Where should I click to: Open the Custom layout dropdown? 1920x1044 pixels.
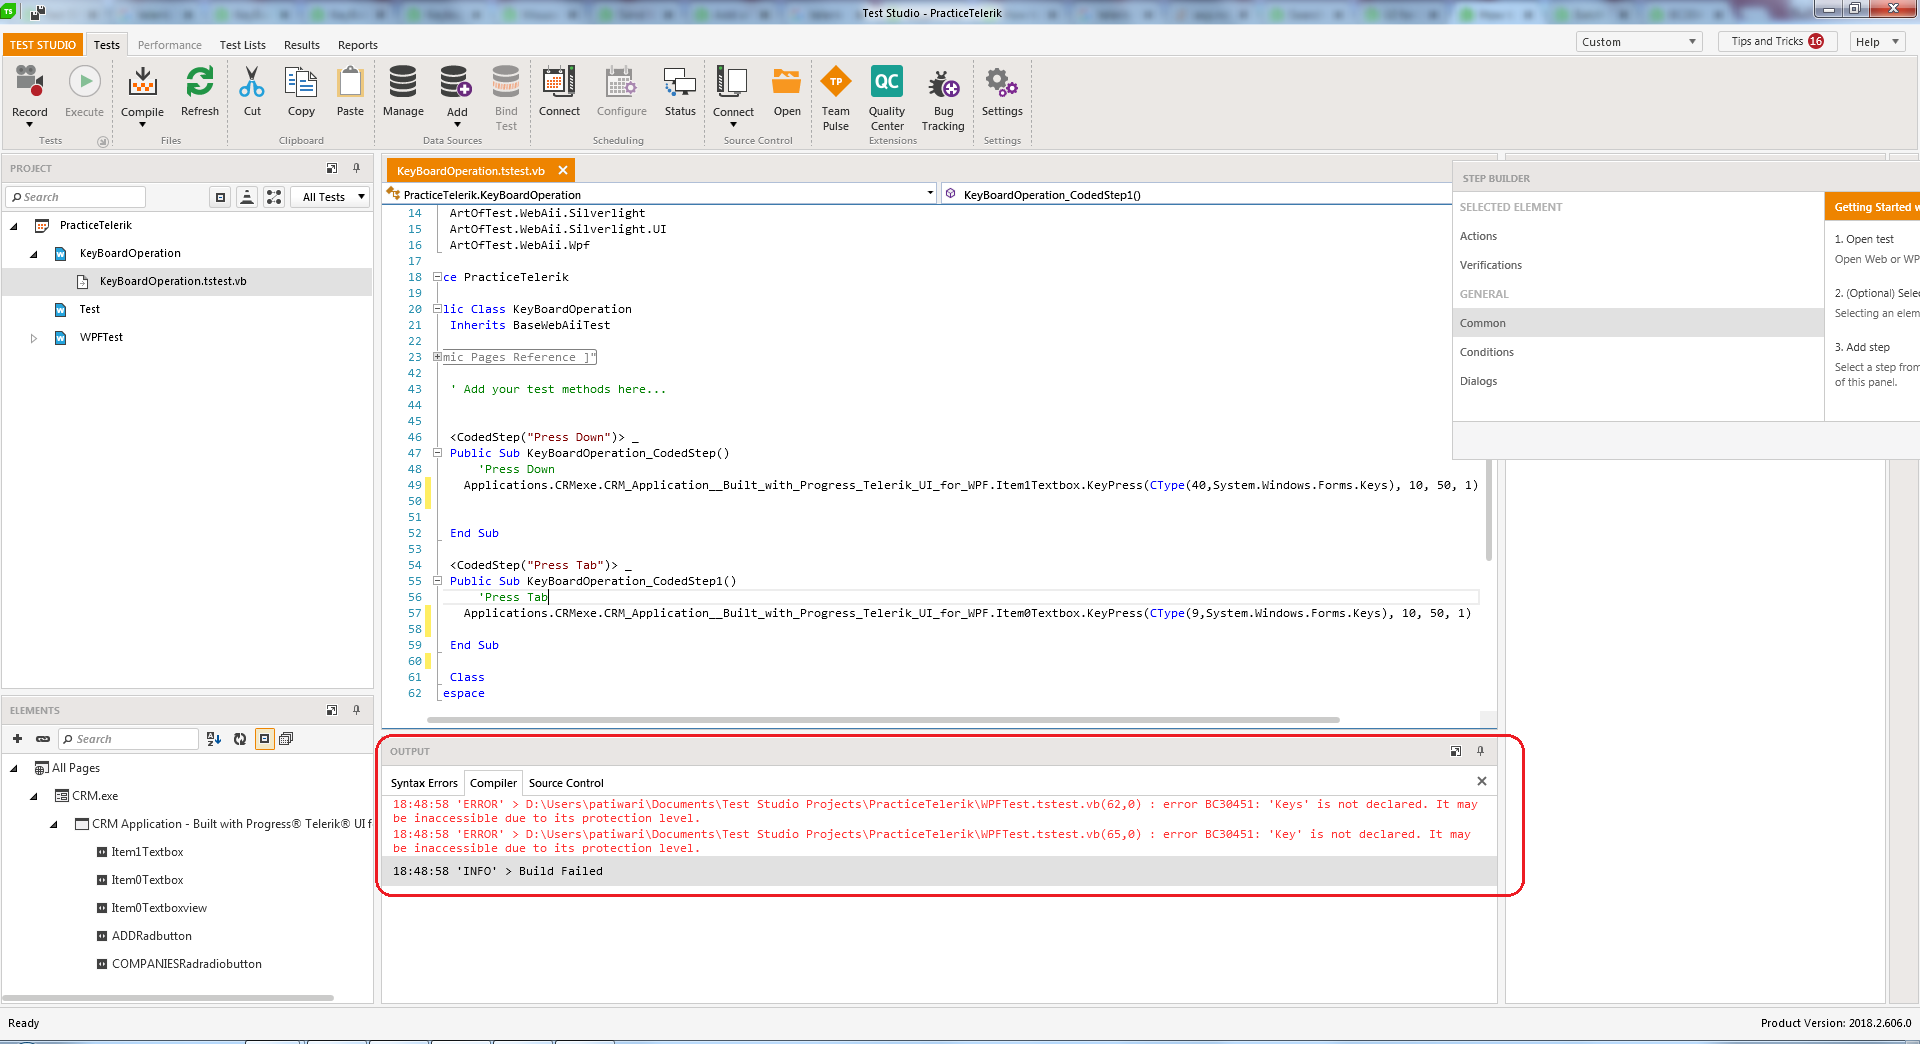(x=1639, y=42)
